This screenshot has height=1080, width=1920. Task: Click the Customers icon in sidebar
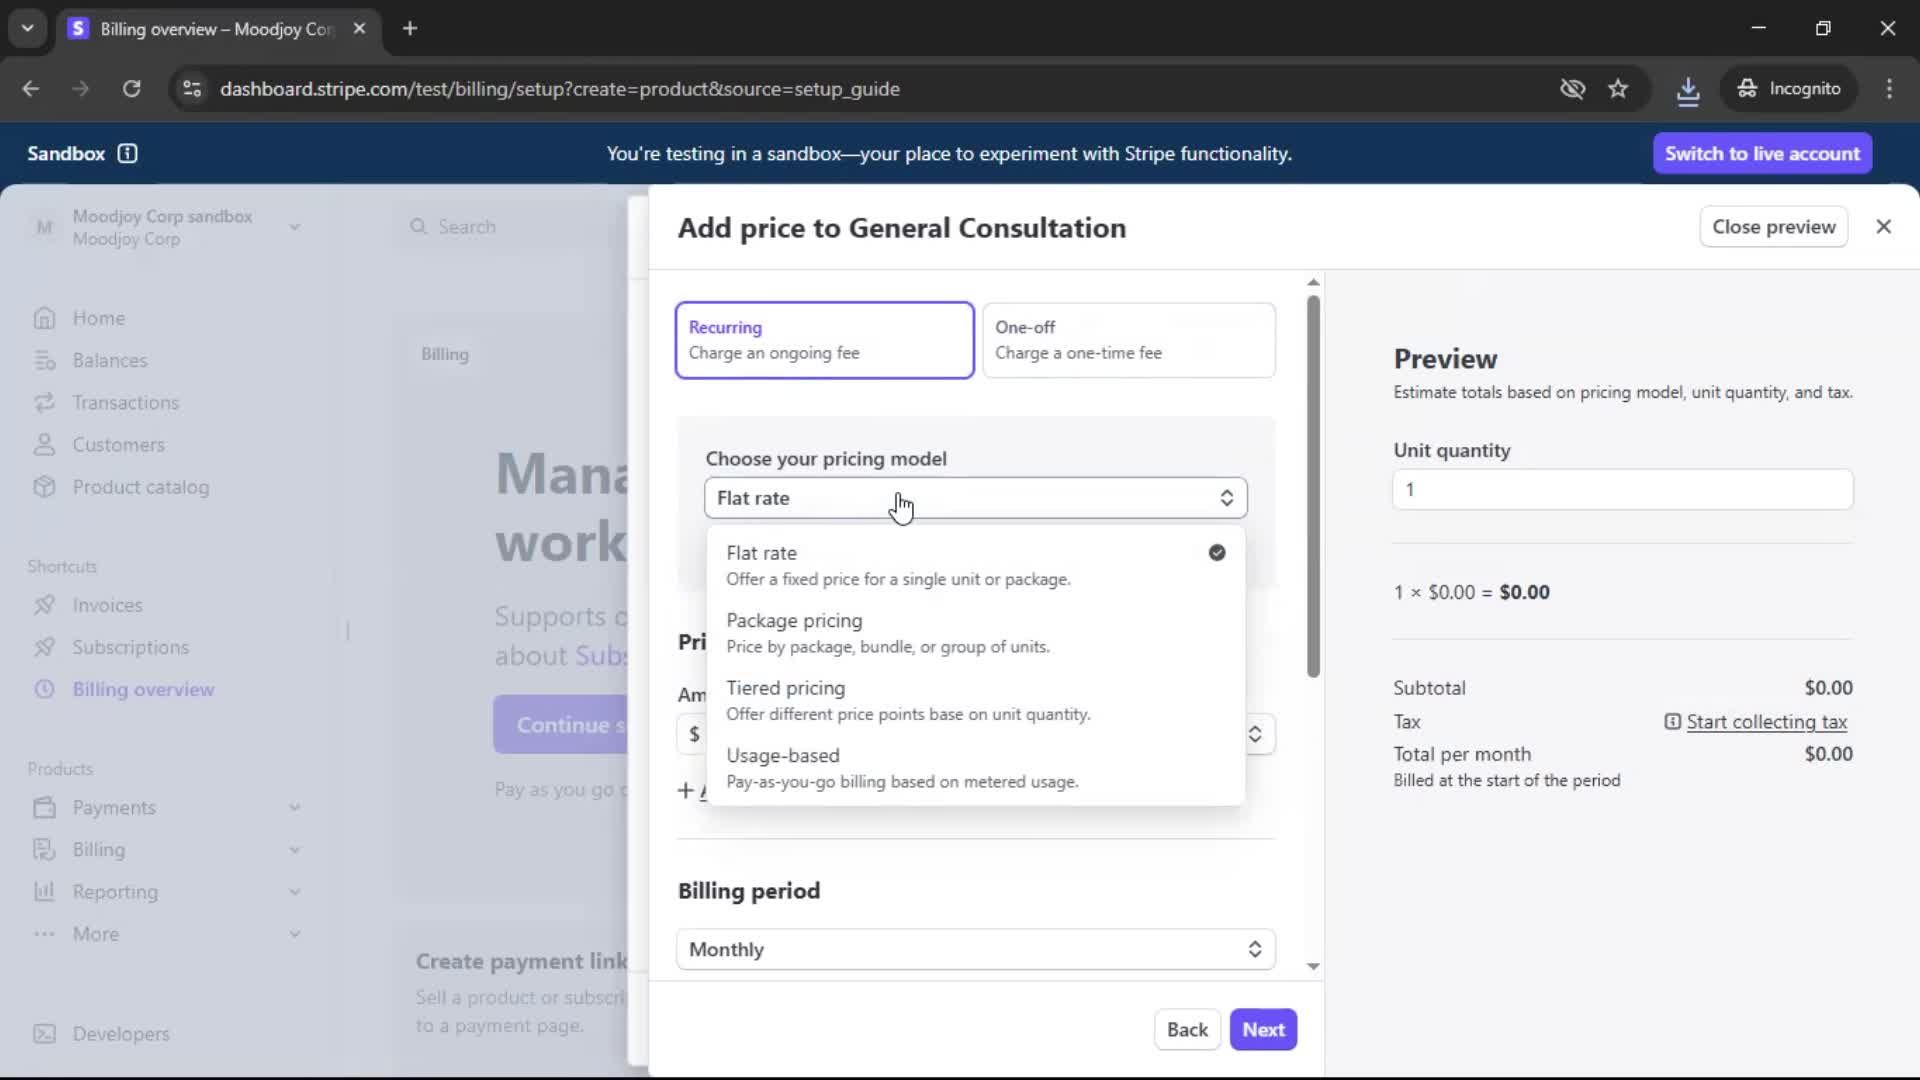point(44,445)
